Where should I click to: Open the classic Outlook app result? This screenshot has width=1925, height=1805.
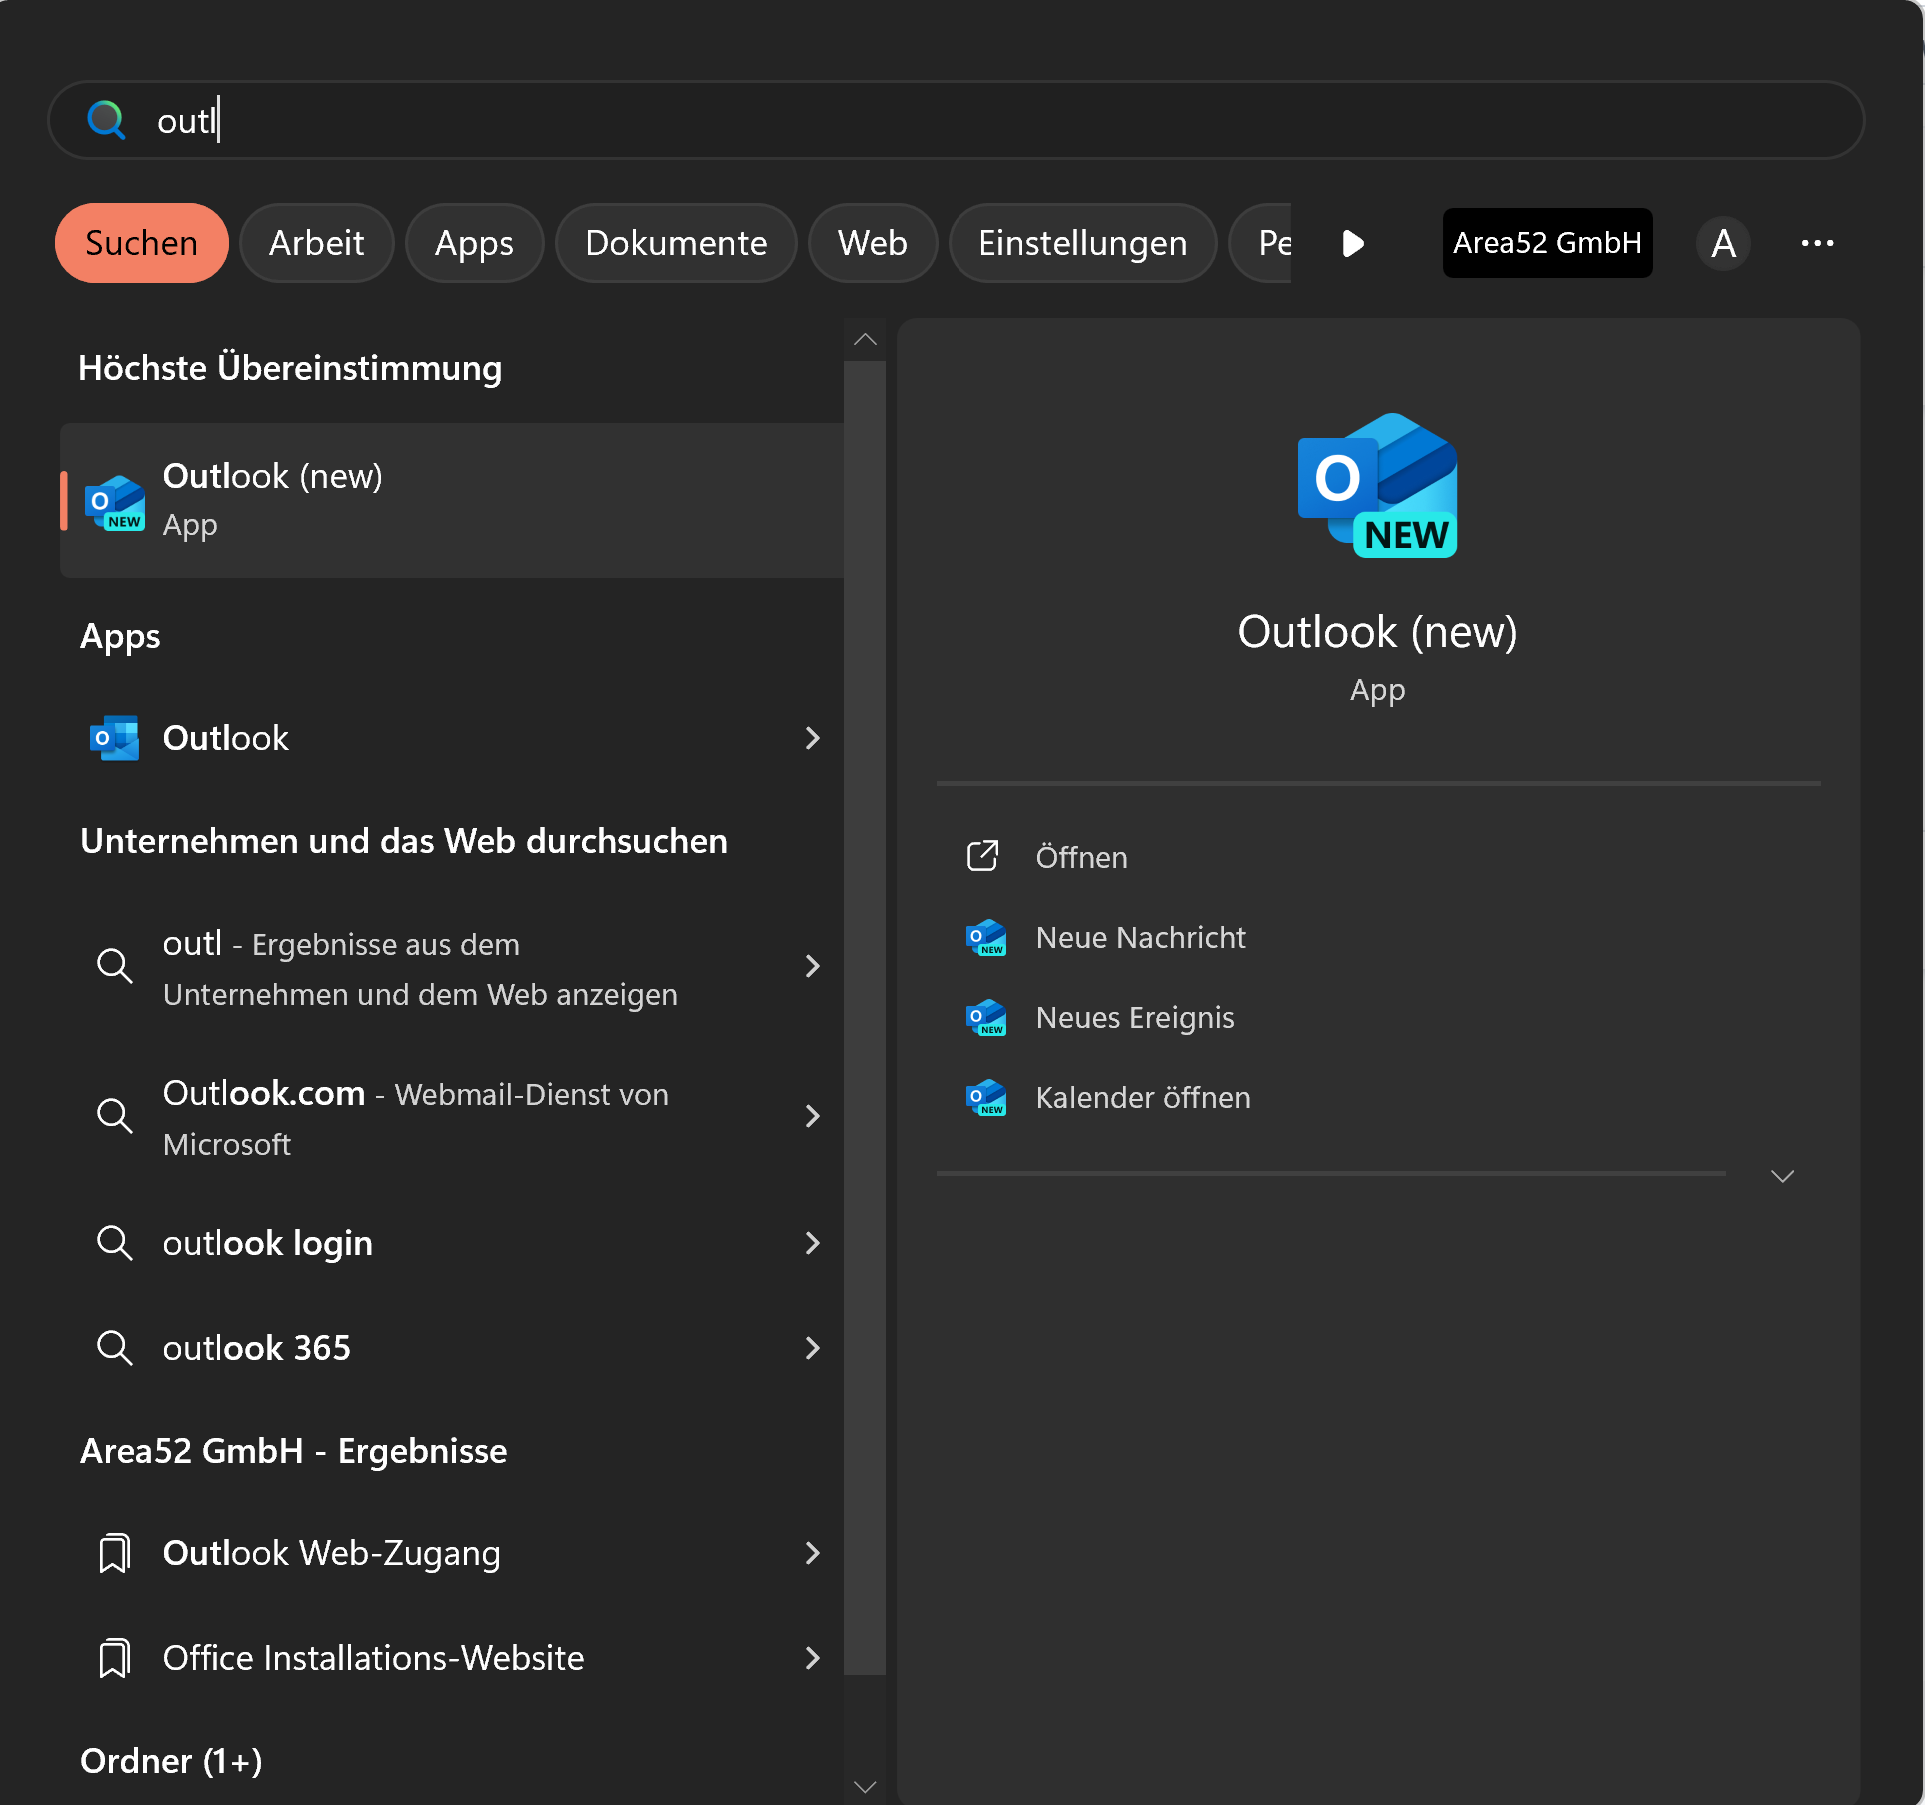click(226, 738)
